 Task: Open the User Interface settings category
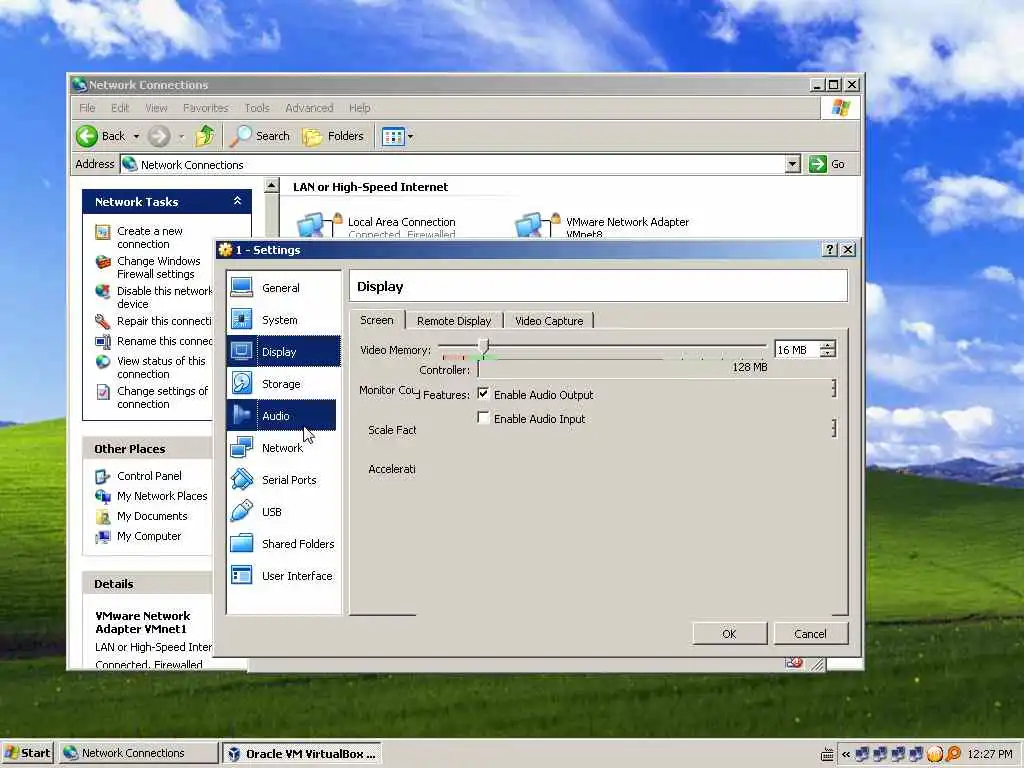pyautogui.click(x=283, y=576)
